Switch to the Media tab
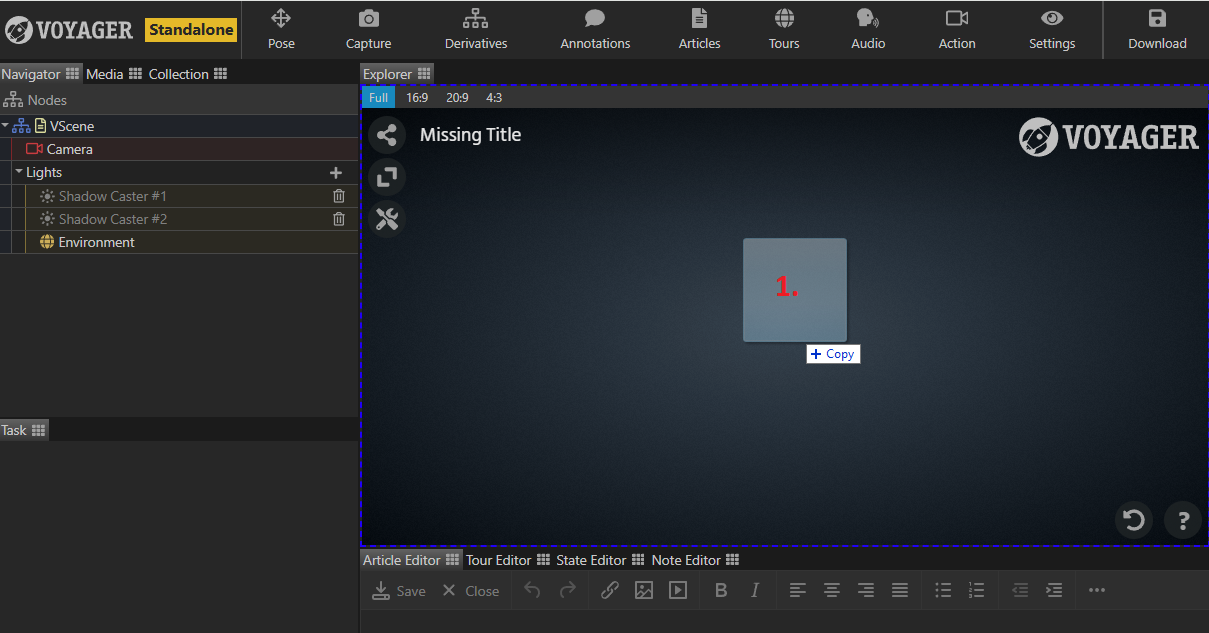Viewport: 1209px width, 633px height. click(x=114, y=74)
